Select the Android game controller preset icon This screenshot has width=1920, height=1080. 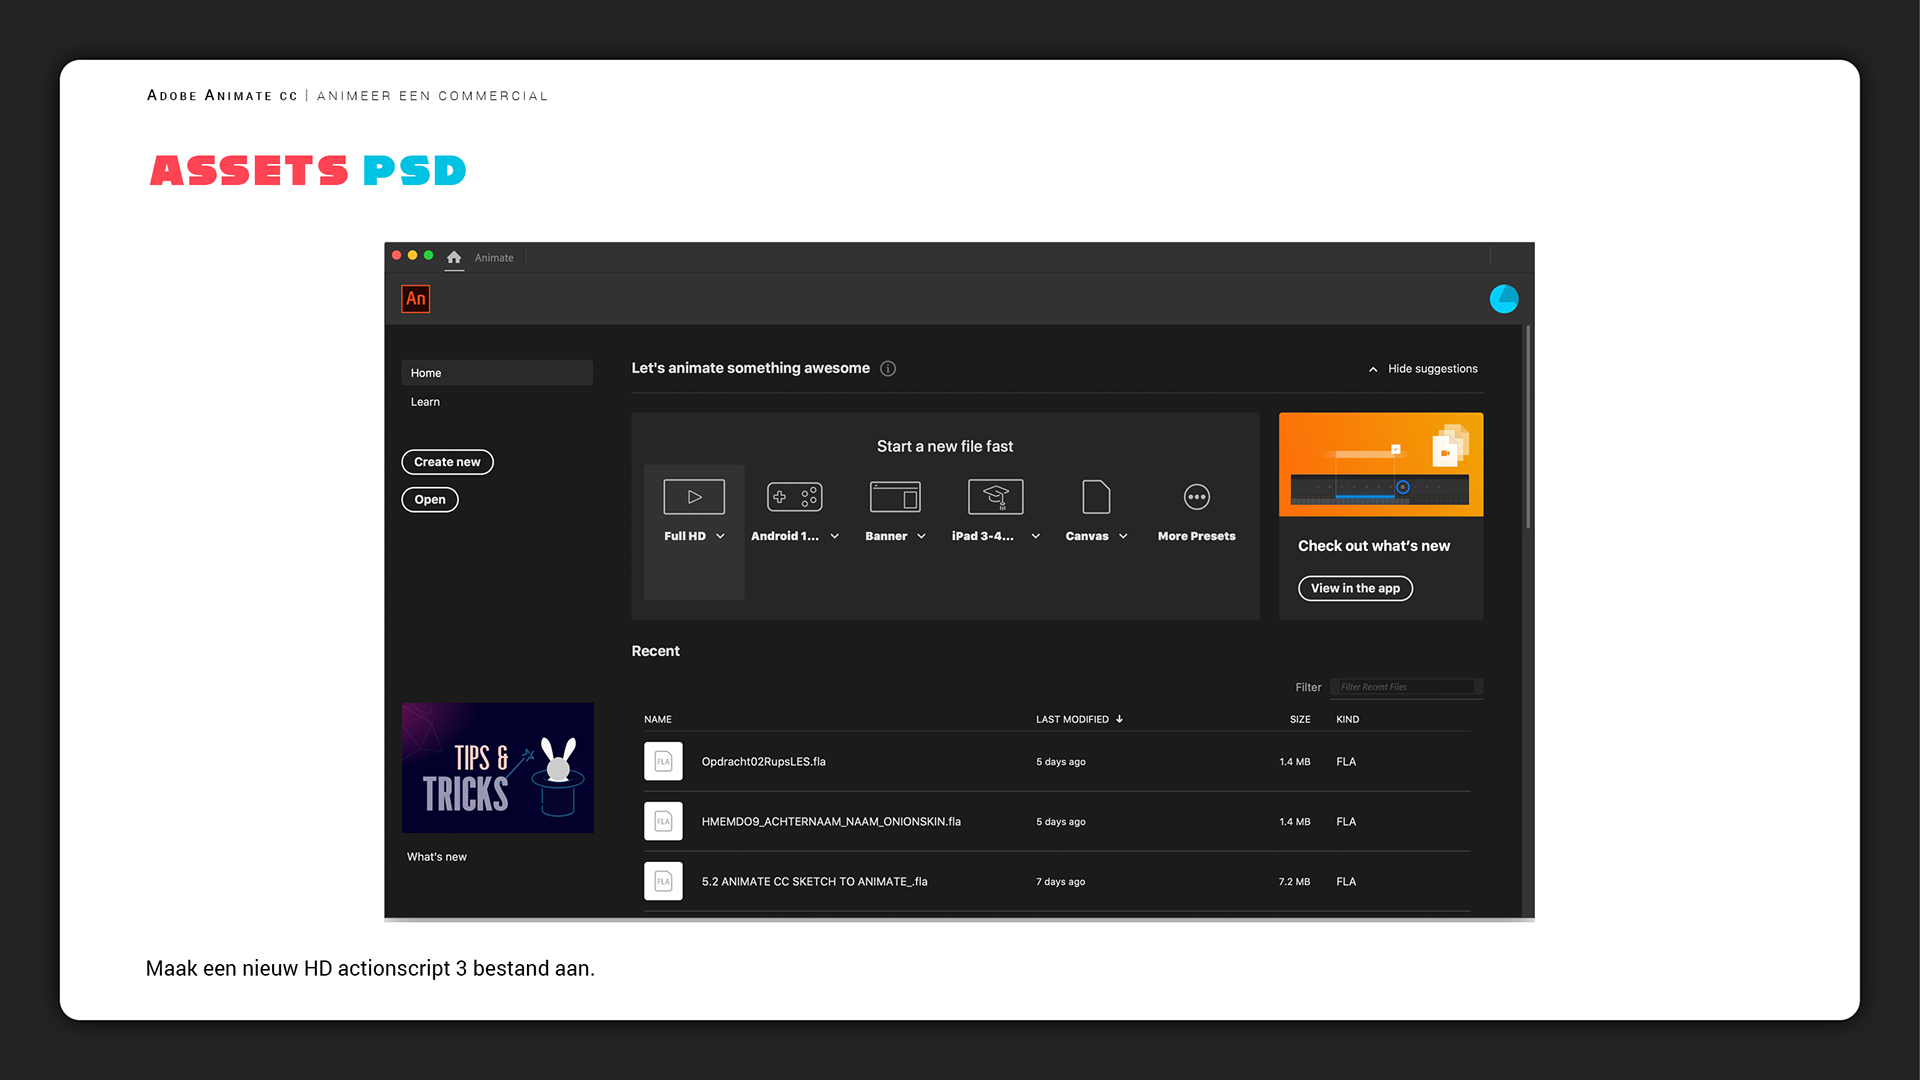click(x=794, y=497)
